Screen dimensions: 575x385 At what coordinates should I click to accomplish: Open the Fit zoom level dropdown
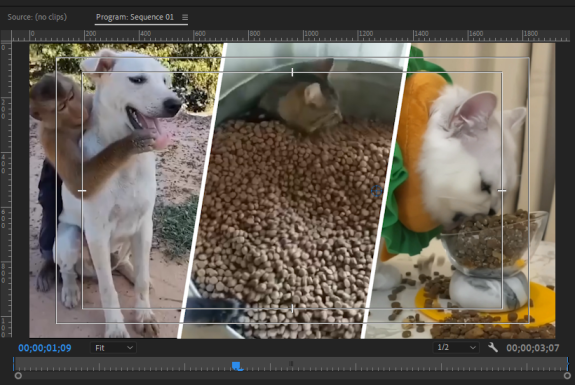(x=113, y=348)
